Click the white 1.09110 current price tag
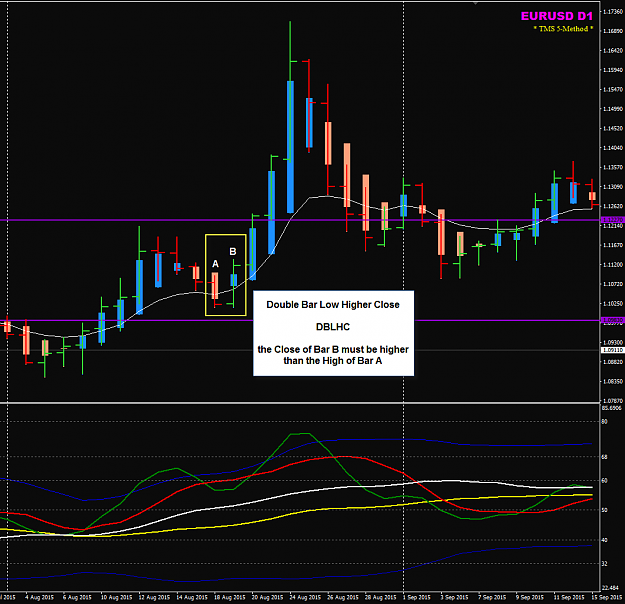 612,350
